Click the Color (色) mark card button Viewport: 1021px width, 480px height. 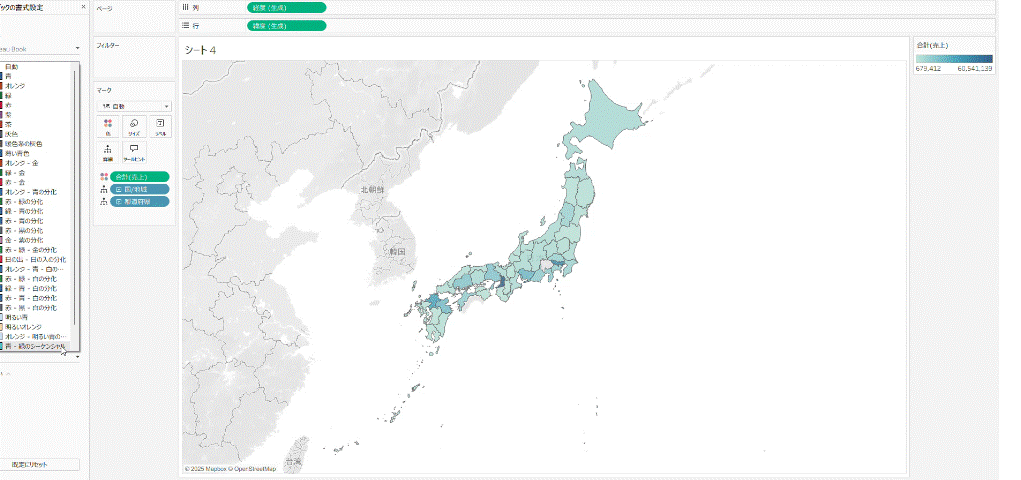click(x=107, y=126)
